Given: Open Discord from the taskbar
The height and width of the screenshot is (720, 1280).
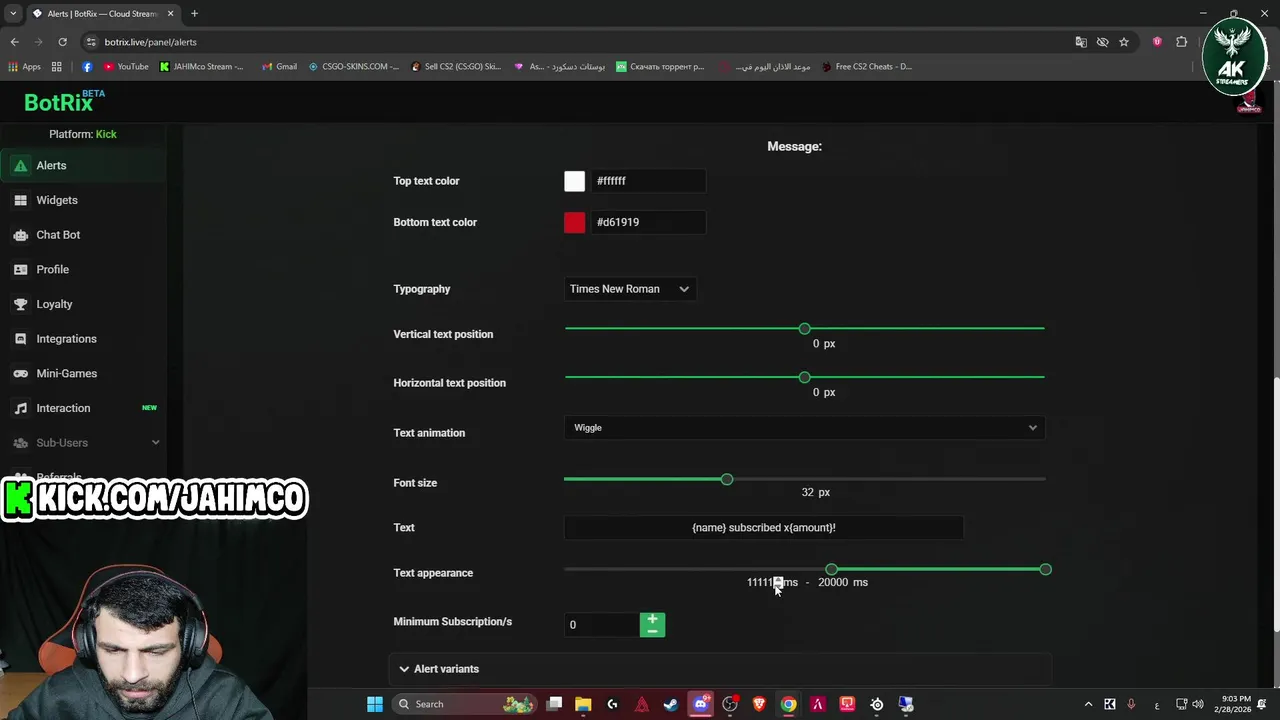Looking at the screenshot, I should pos(700,704).
